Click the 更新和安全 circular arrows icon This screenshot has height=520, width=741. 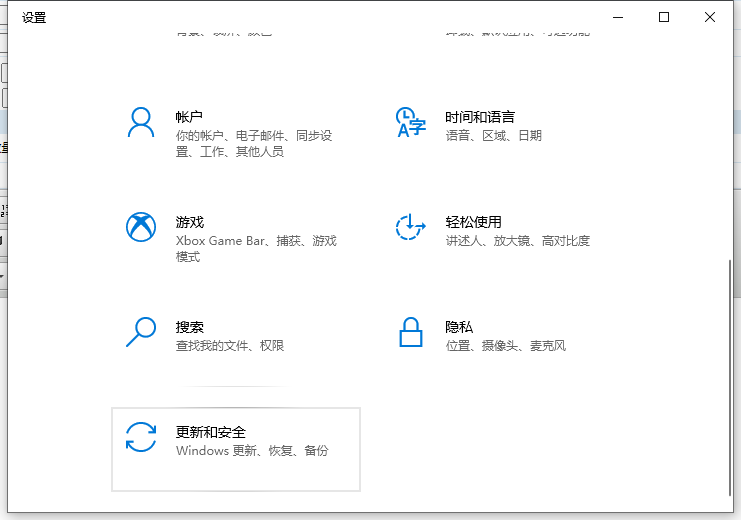(141, 437)
